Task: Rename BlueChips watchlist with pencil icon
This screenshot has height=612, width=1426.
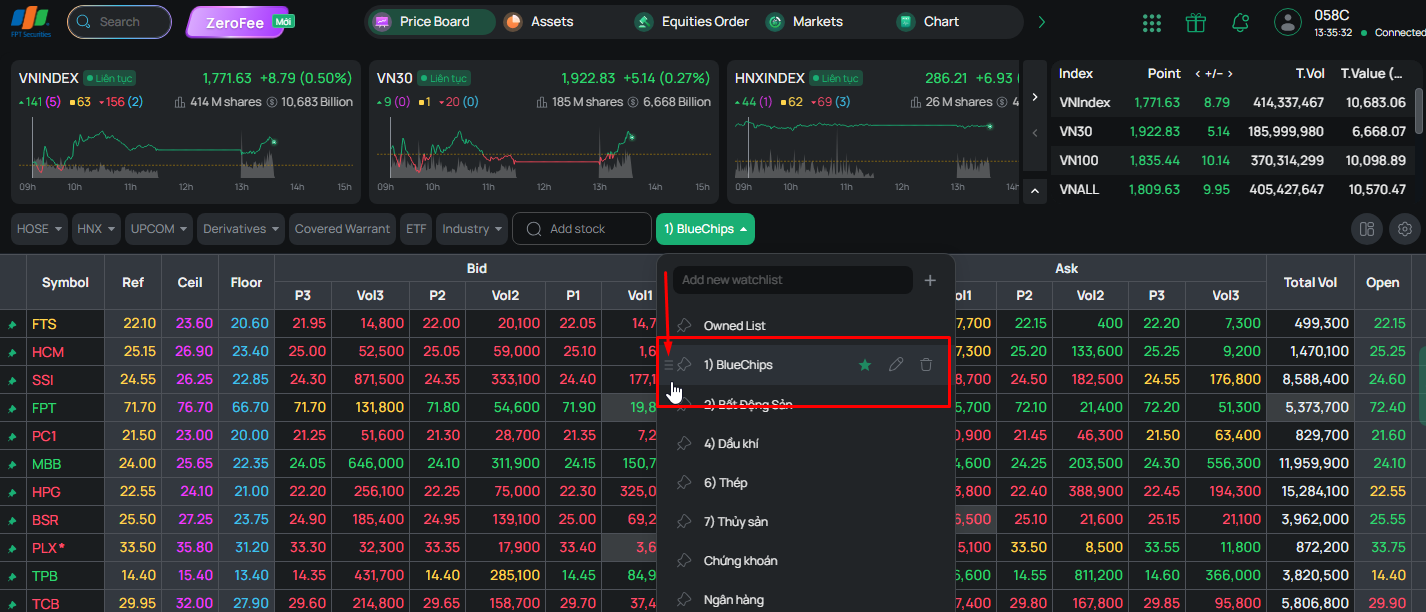Action: click(x=896, y=365)
